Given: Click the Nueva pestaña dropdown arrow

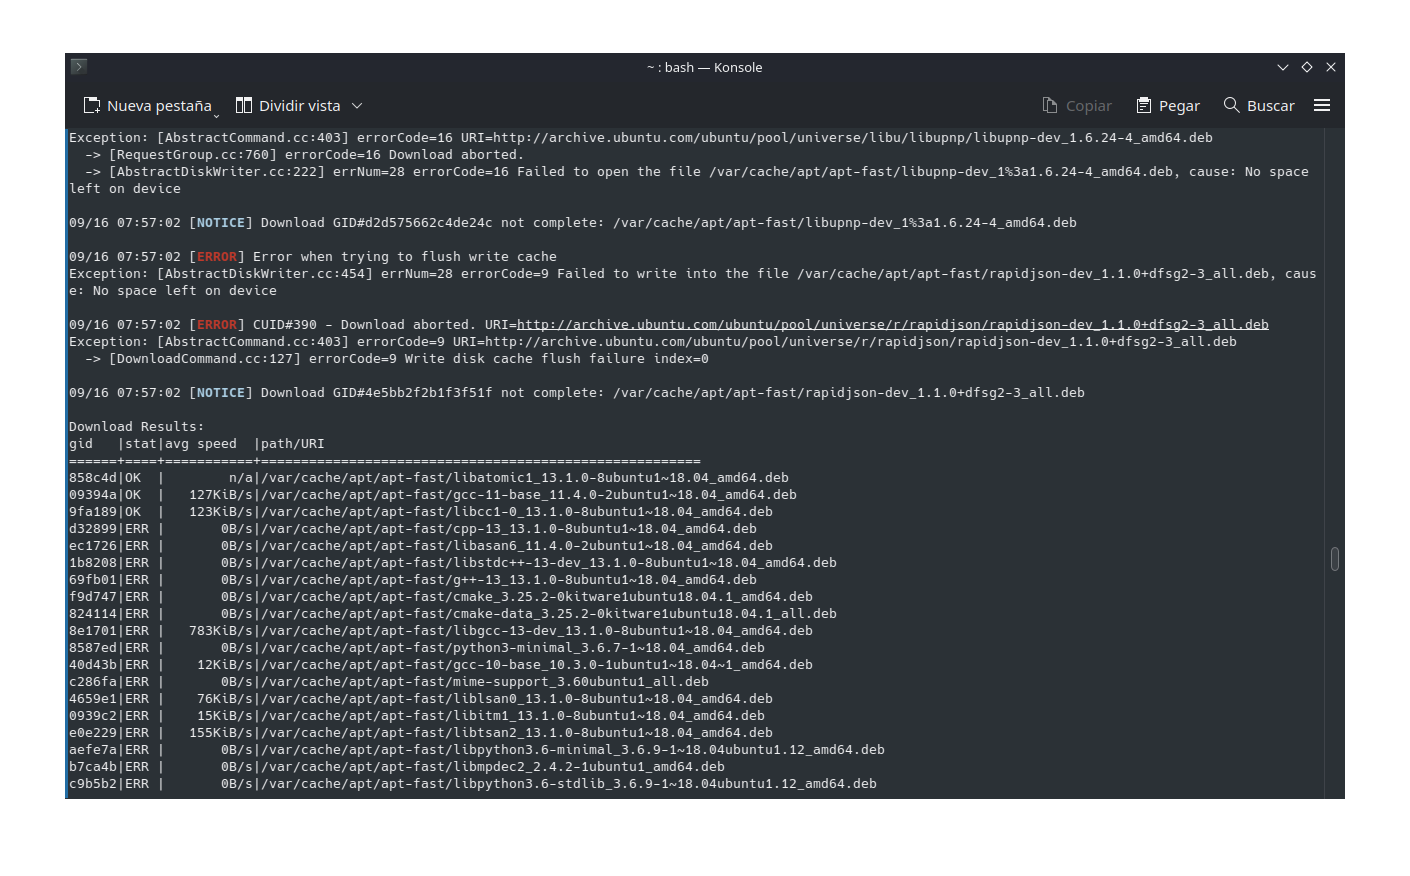Looking at the screenshot, I should click(x=216, y=116).
